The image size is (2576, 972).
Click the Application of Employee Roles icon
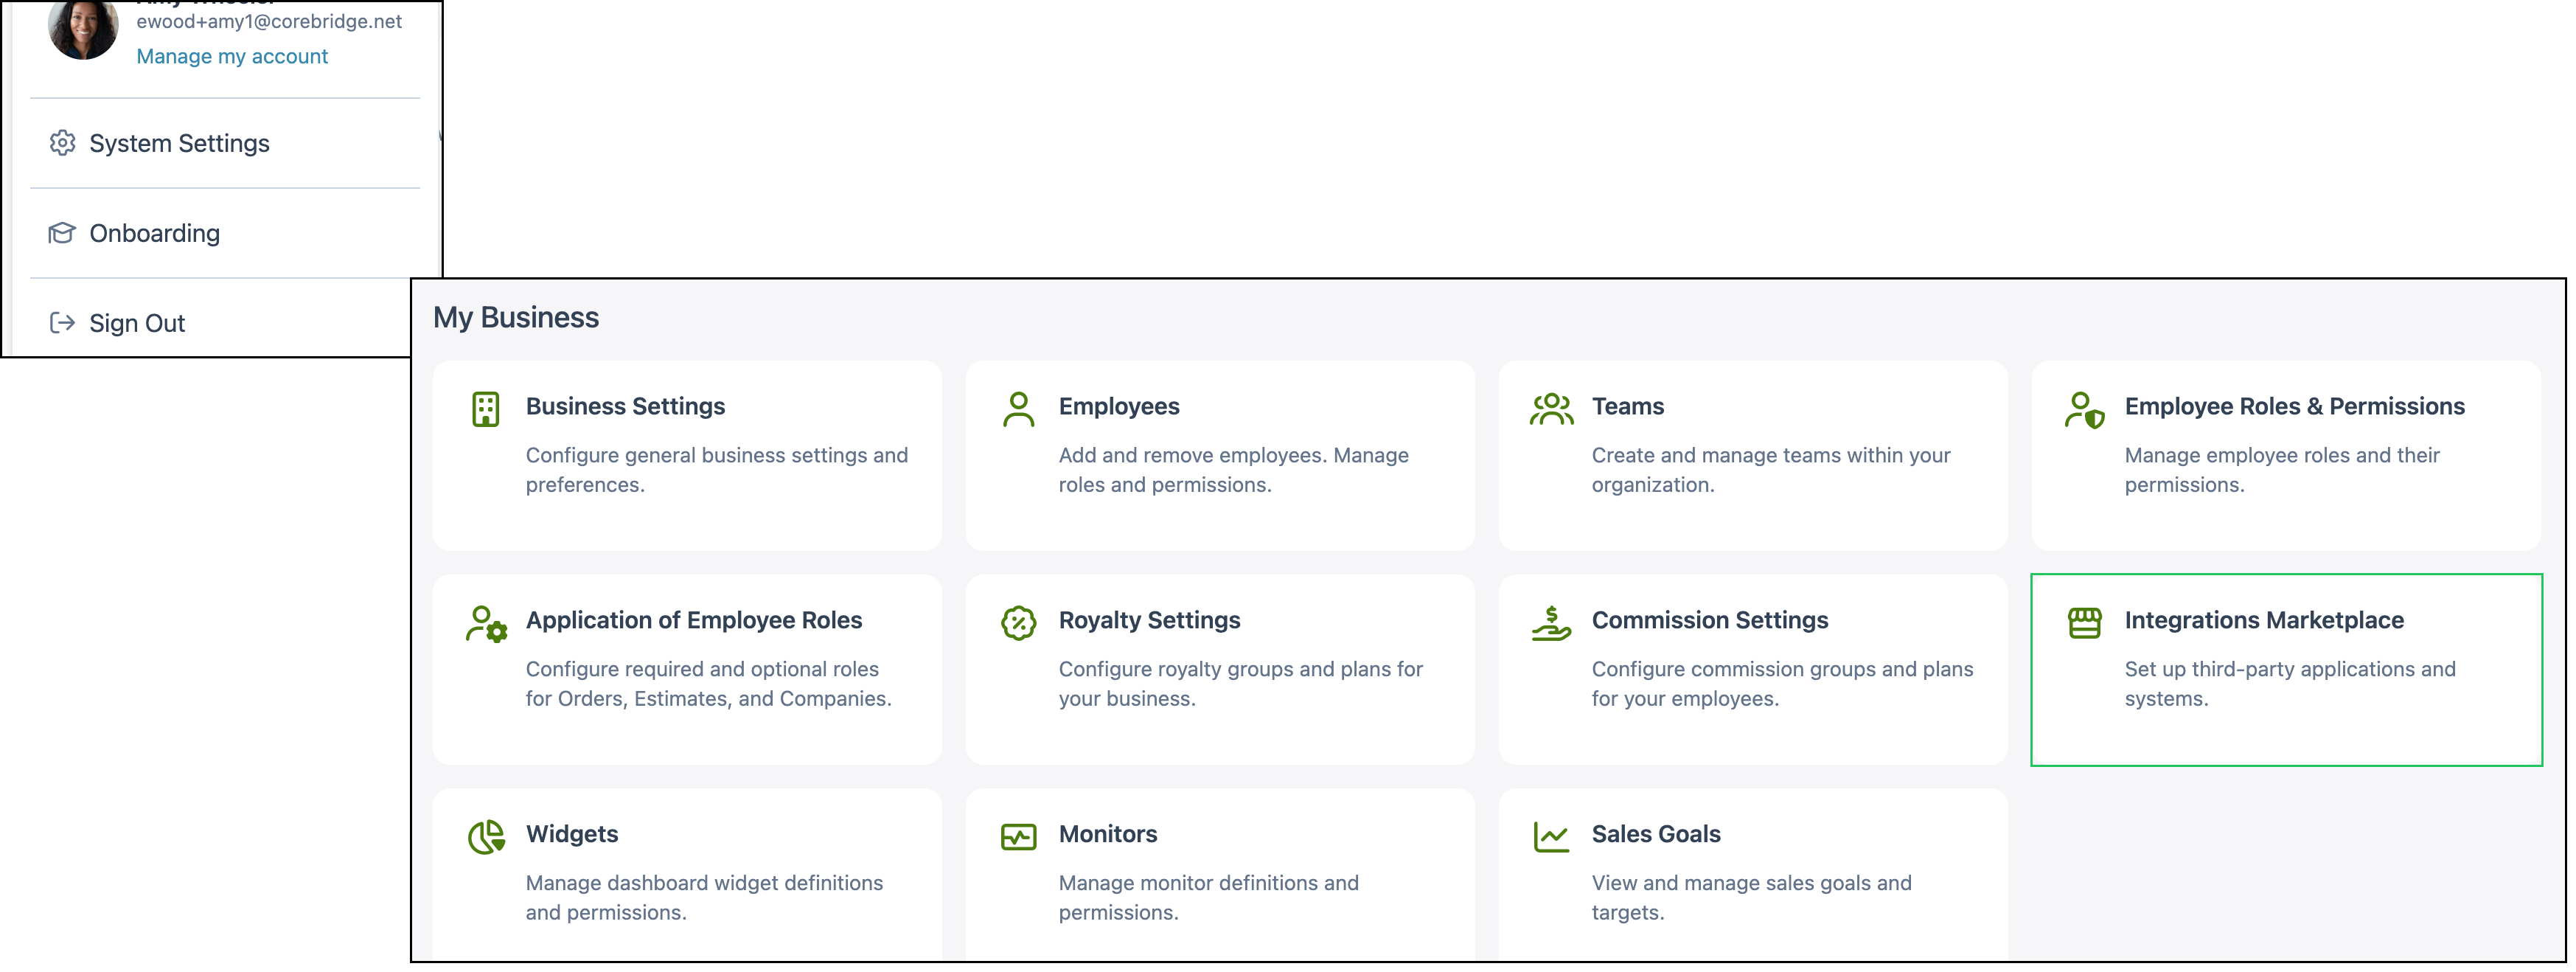[x=487, y=624]
